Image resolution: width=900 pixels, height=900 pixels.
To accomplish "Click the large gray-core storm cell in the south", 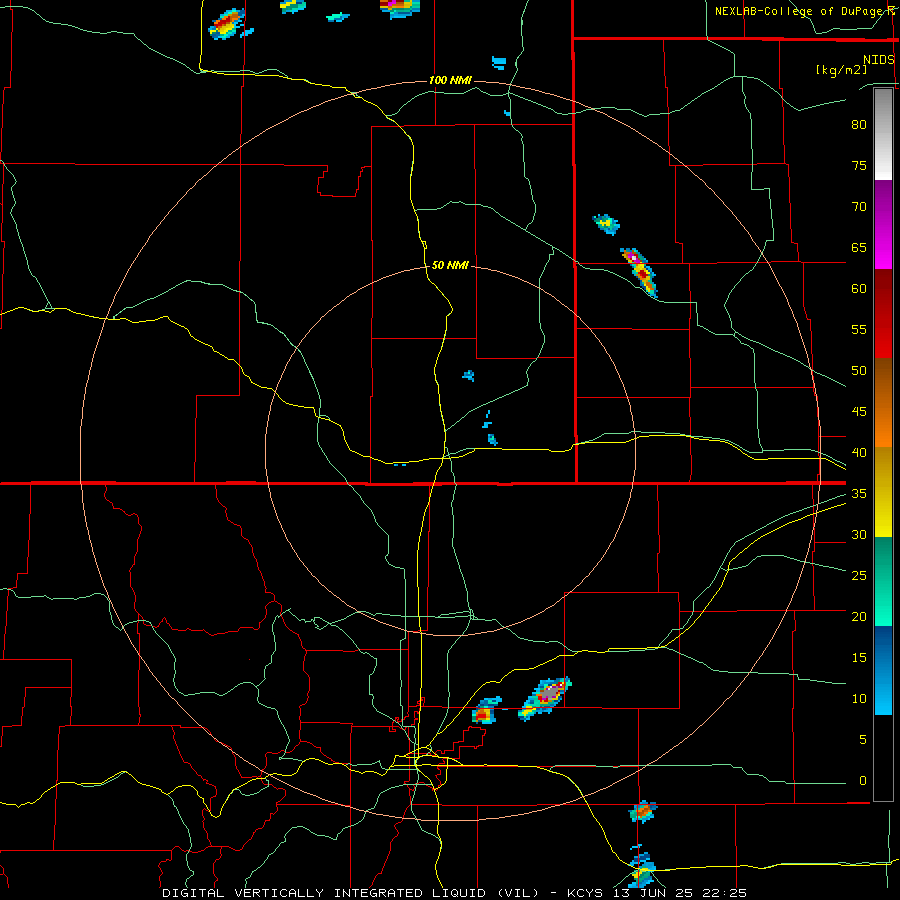I will [x=546, y=697].
